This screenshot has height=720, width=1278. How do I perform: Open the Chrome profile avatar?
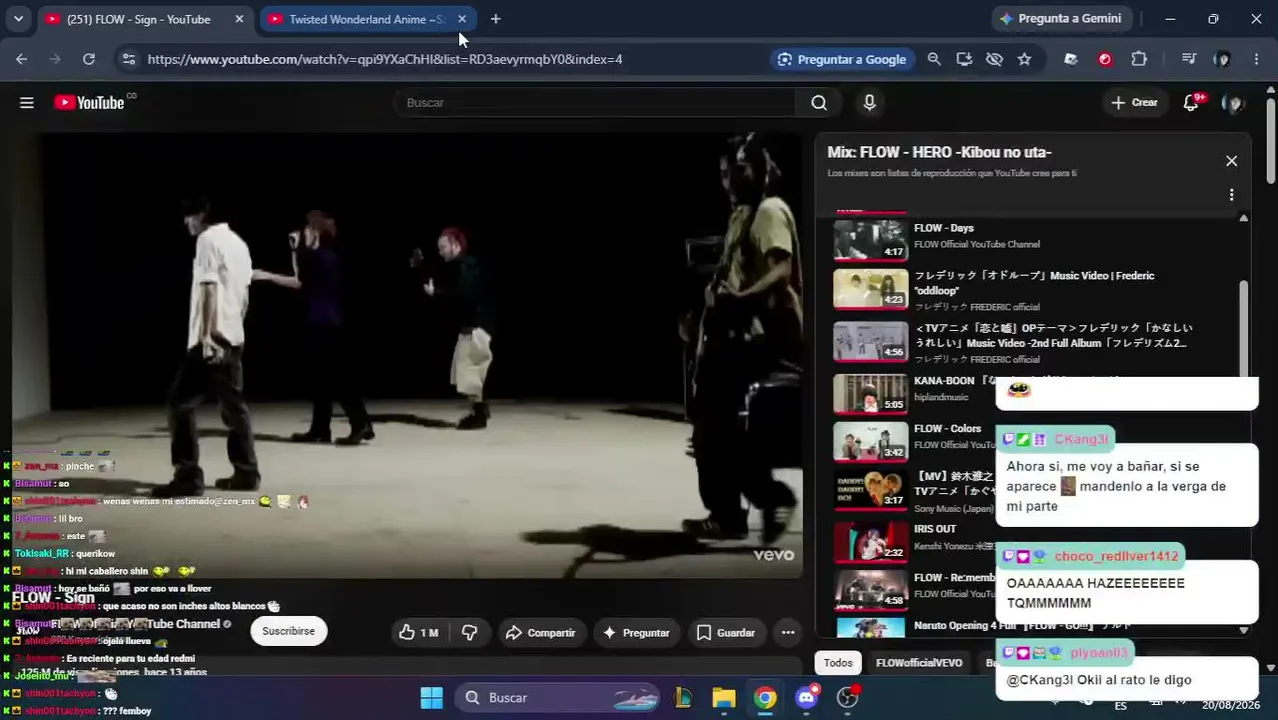1222,59
